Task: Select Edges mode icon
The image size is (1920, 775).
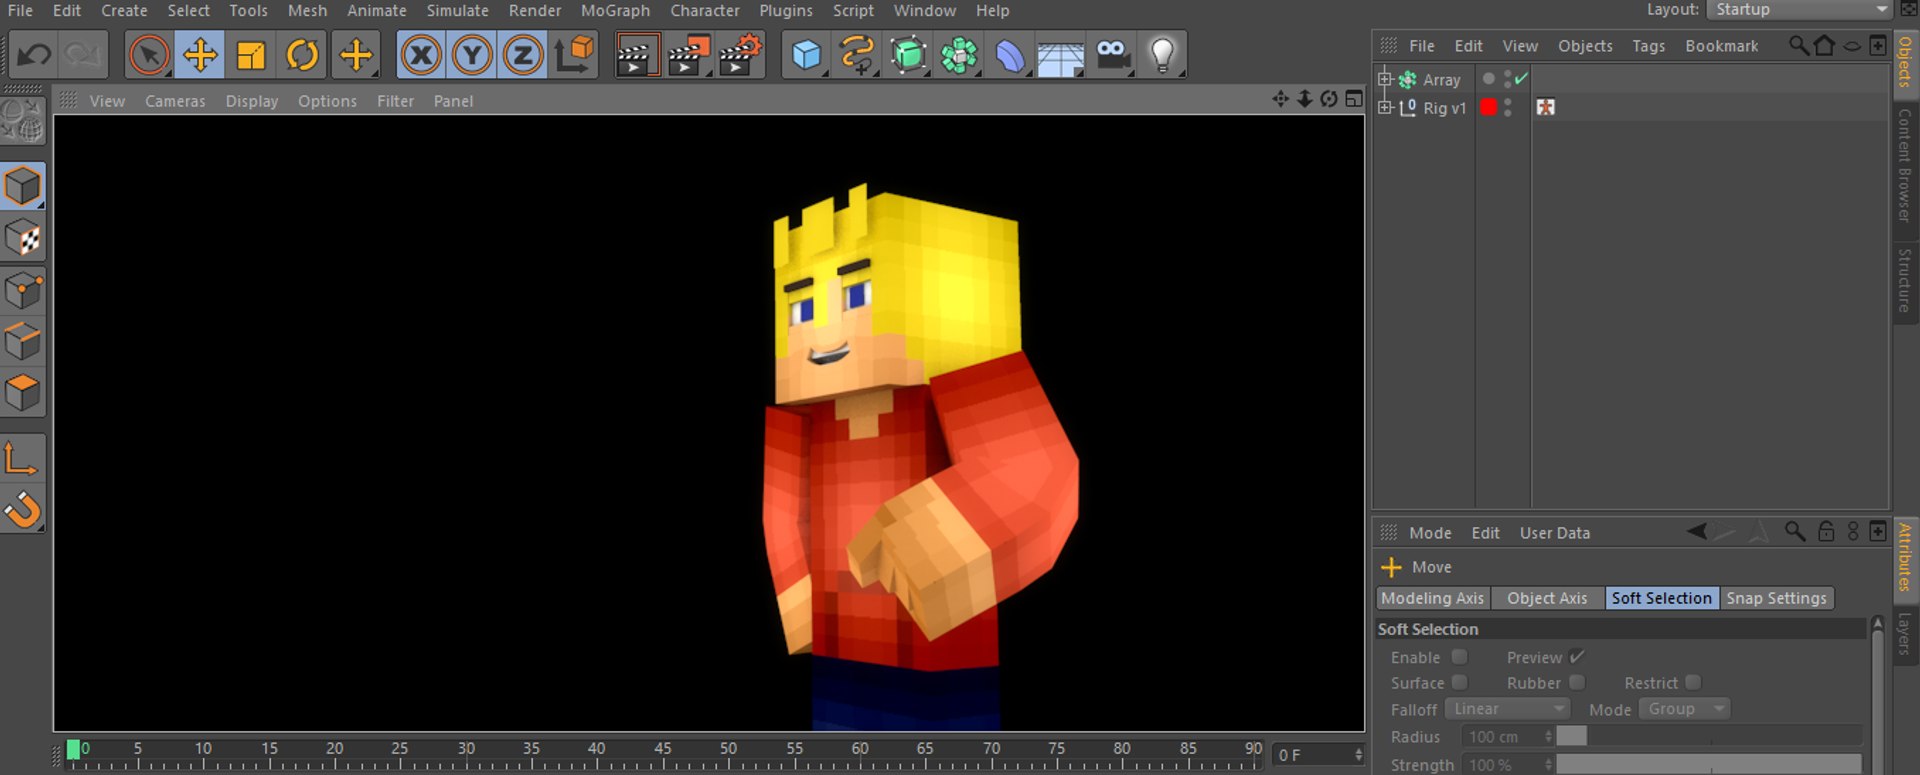Action: 22,342
